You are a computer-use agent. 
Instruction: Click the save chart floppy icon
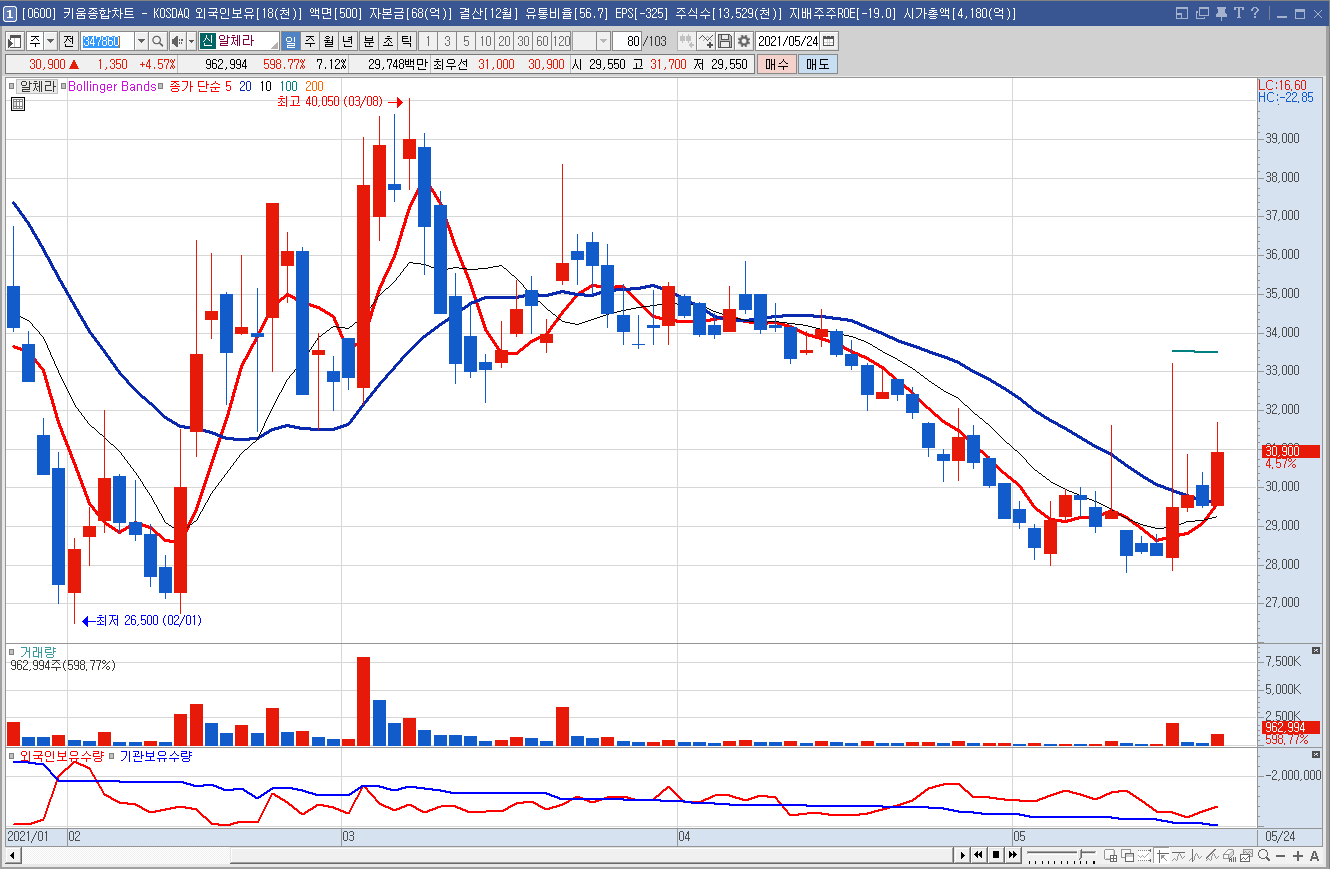(725, 41)
